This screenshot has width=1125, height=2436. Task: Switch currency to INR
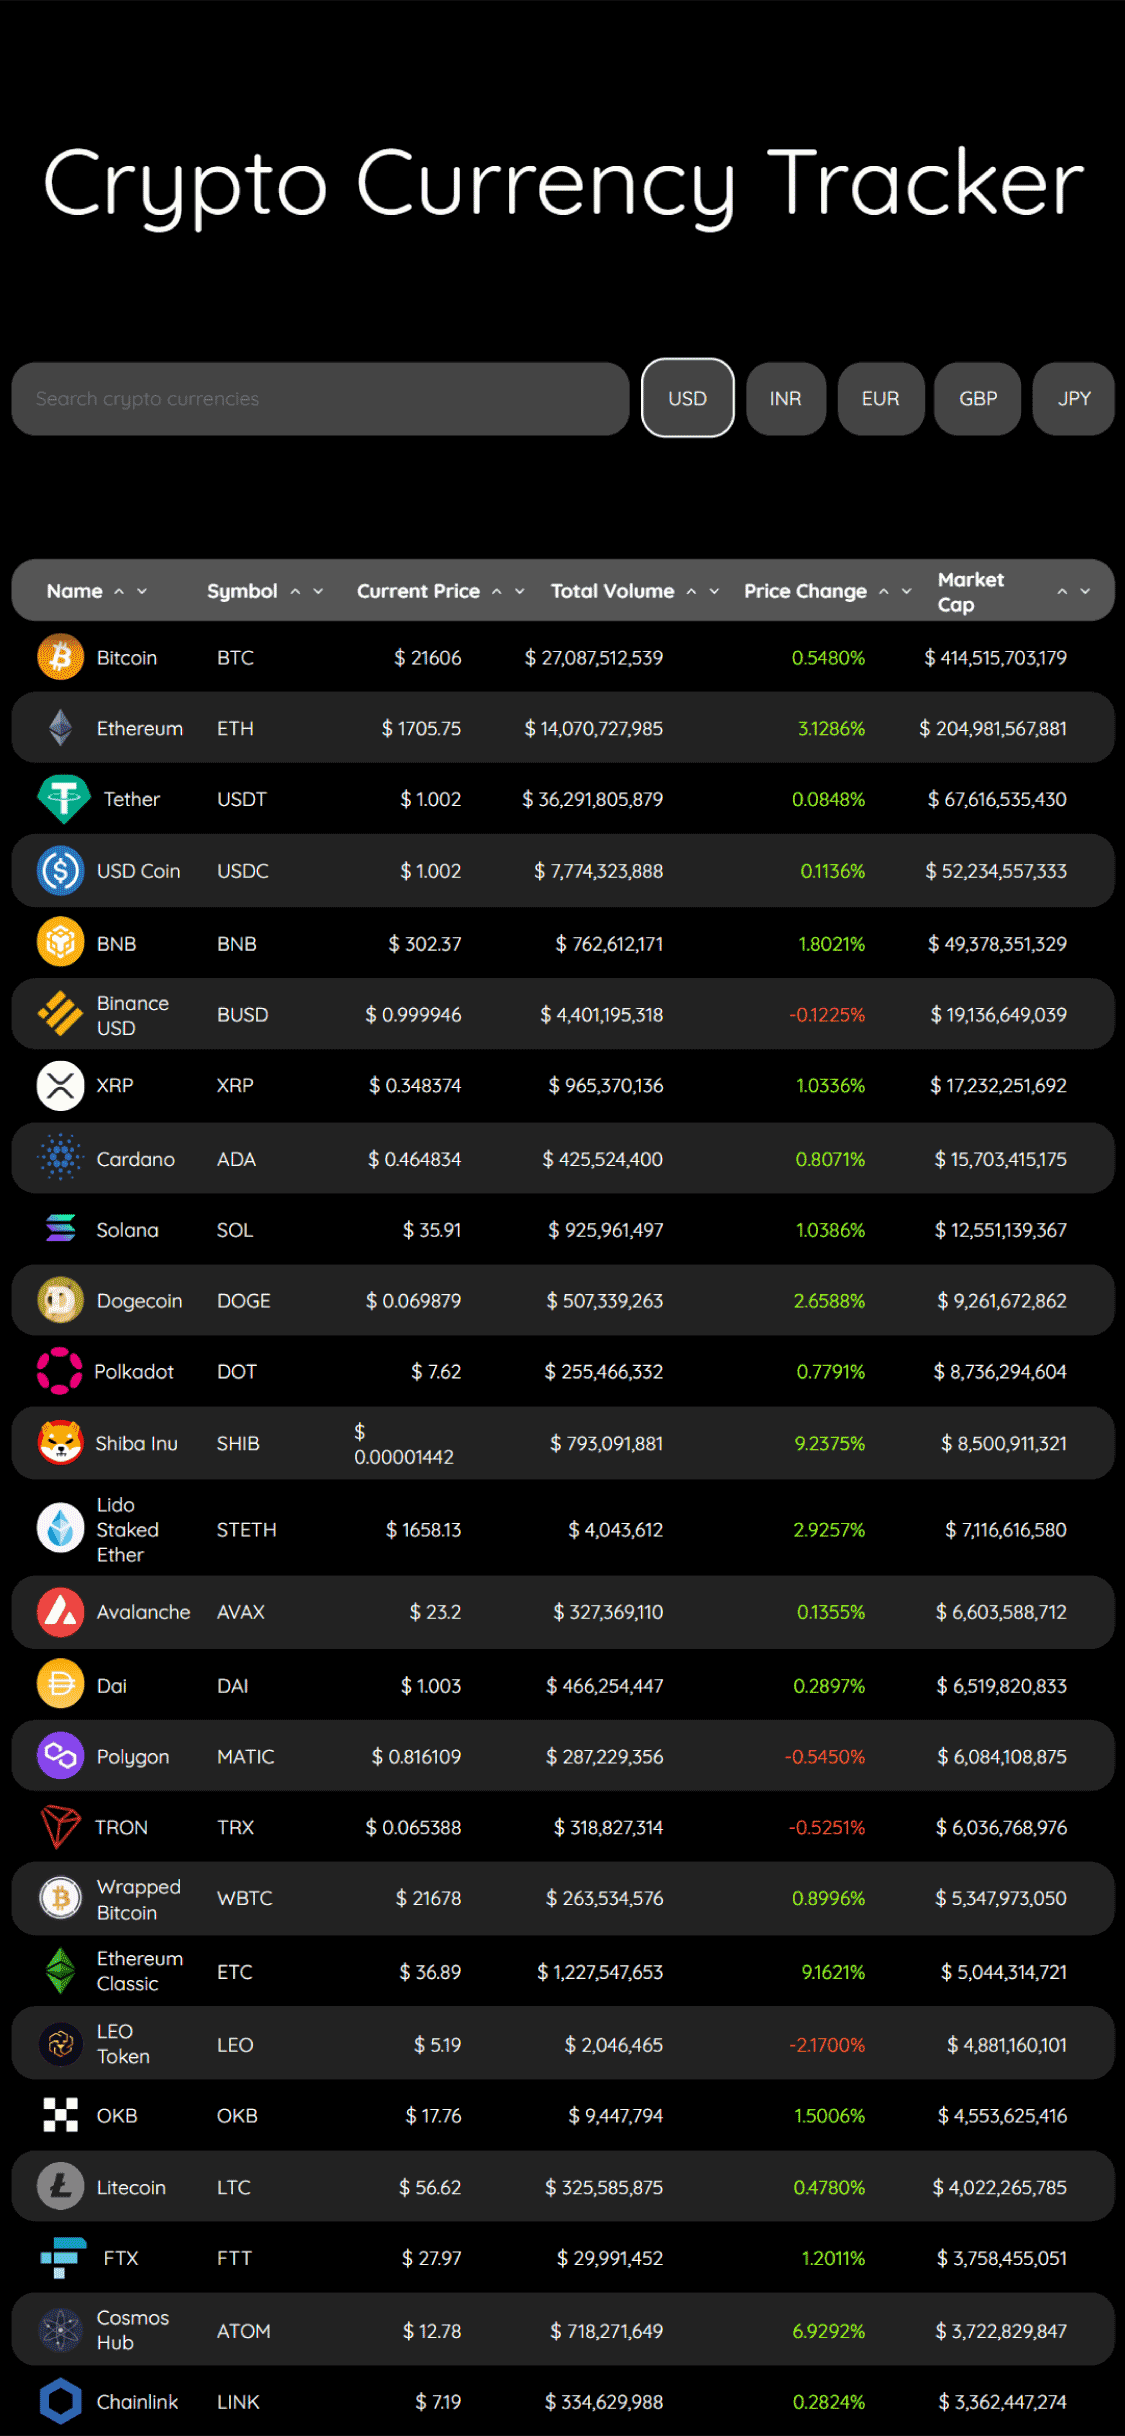pos(786,398)
